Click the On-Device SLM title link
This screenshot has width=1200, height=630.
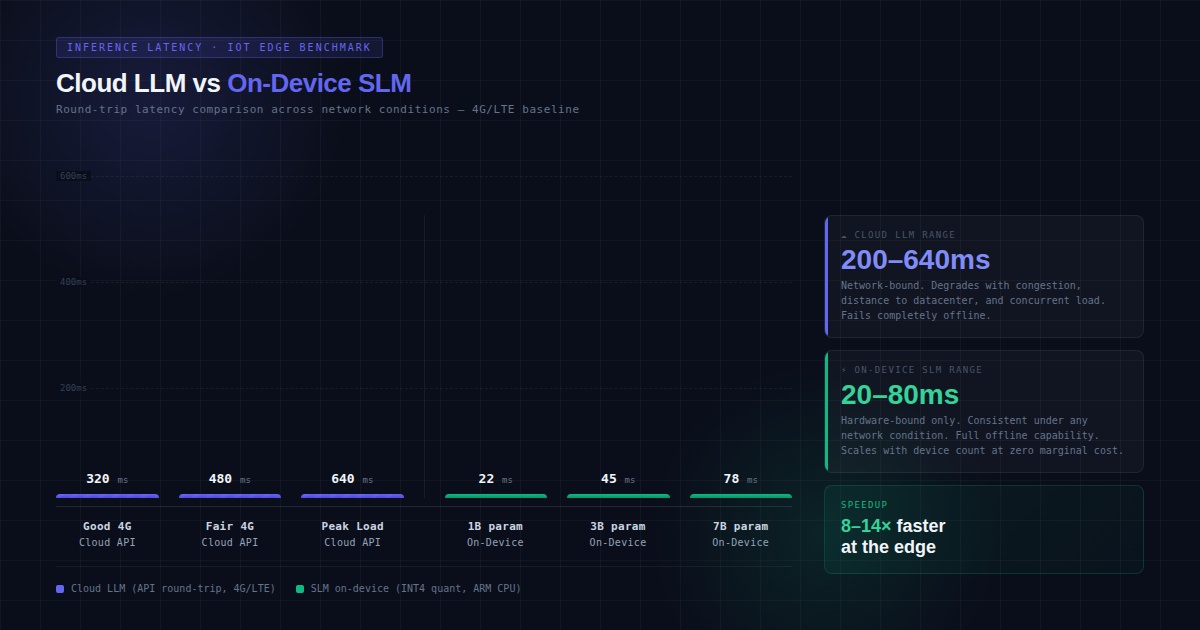tap(318, 83)
